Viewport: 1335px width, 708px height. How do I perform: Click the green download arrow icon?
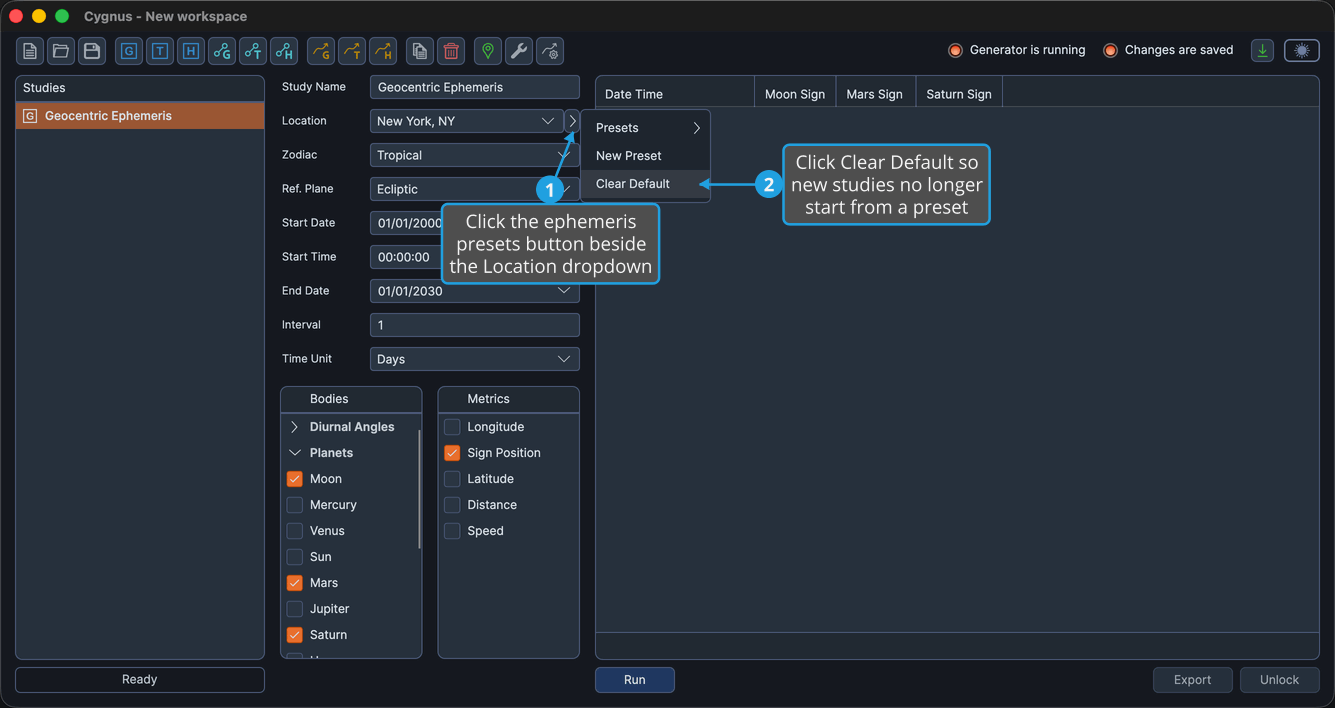pyautogui.click(x=1263, y=50)
